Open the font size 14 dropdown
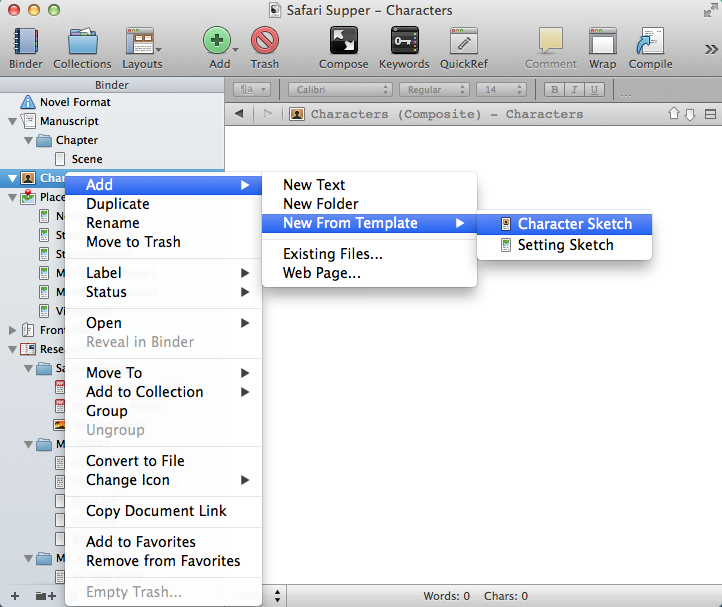This screenshot has height=607, width=722. (501, 90)
